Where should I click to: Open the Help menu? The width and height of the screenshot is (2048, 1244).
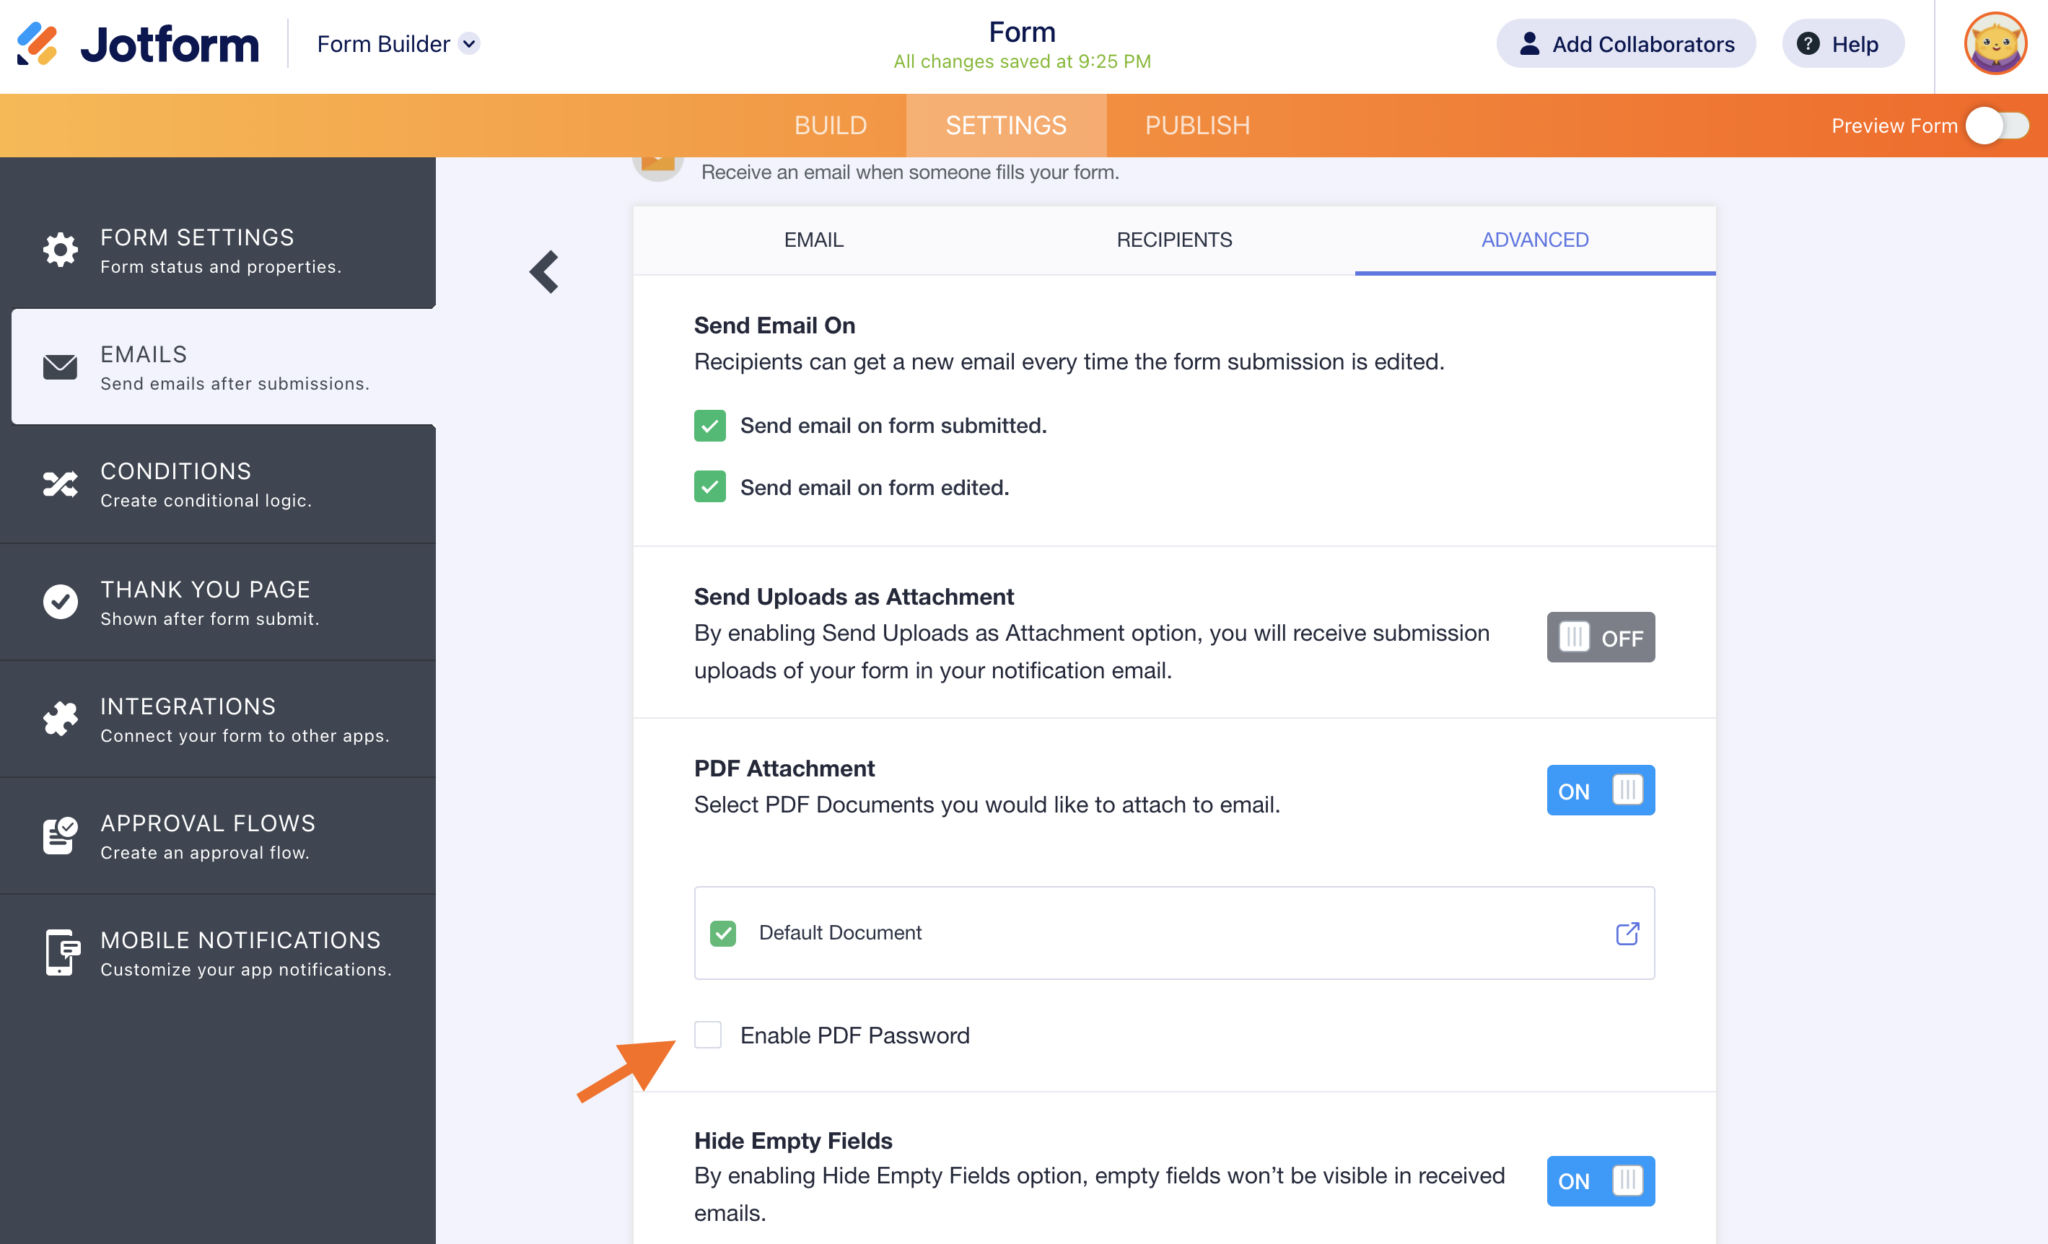(x=1842, y=43)
